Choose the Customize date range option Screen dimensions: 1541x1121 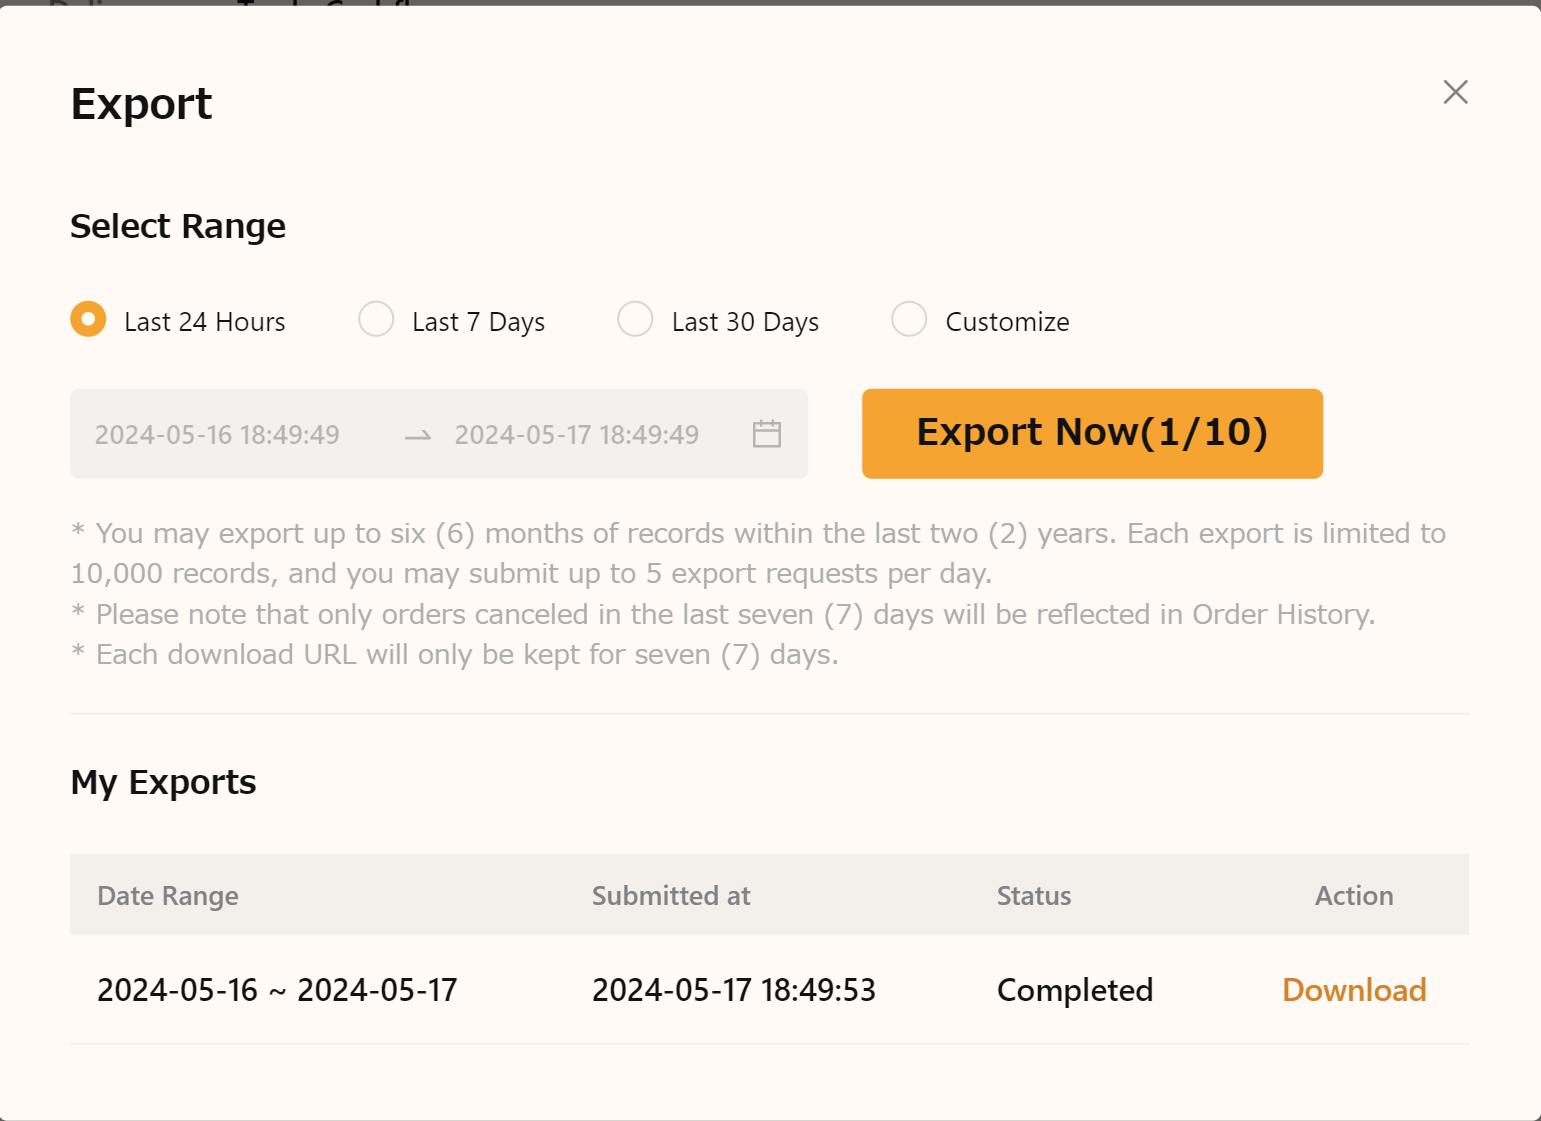[909, 320]
